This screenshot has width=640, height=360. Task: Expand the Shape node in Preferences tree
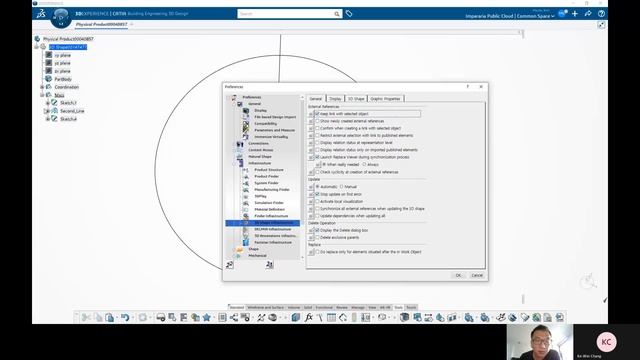point(234,249)
